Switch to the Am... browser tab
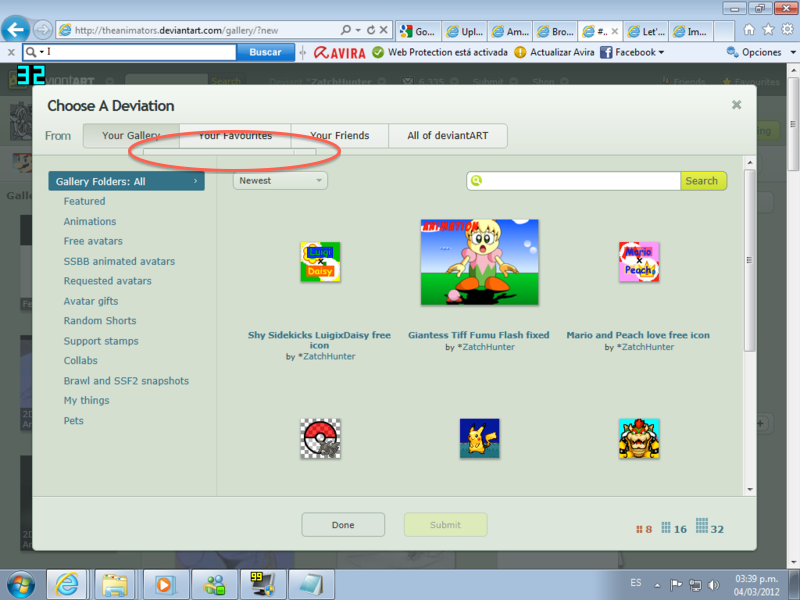Screen dimensions: 800x600 (510, 31)
